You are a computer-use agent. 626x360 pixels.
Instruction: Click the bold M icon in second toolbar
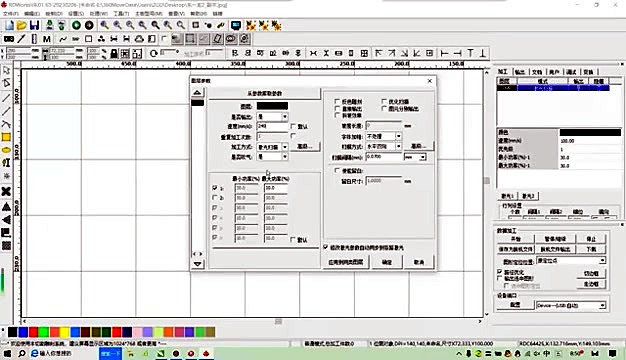[47, 39]
